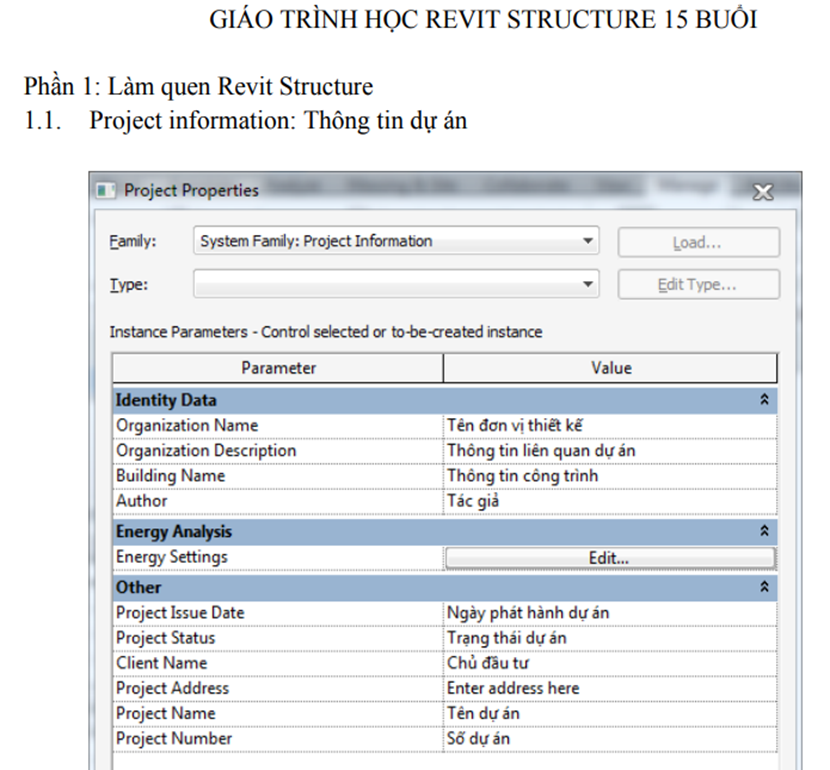Collapse the Identity Data section

tap(764, 400)
